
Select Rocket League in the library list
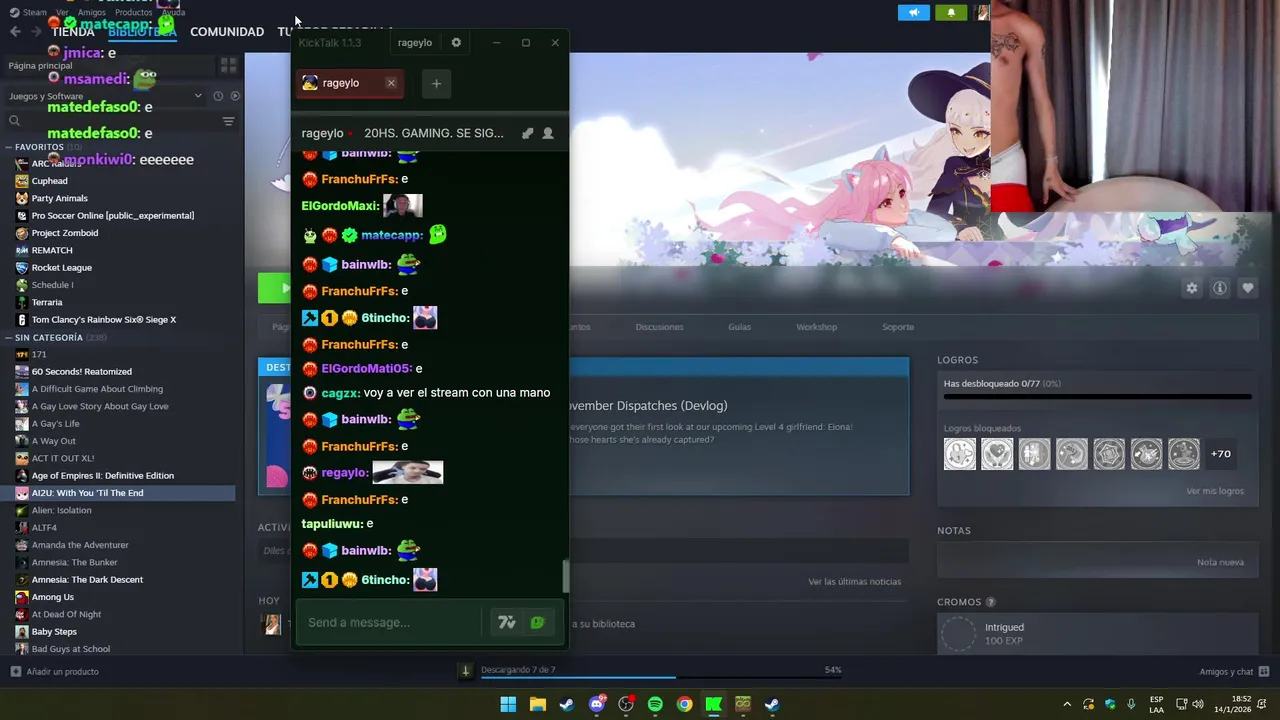click(61, 268)
